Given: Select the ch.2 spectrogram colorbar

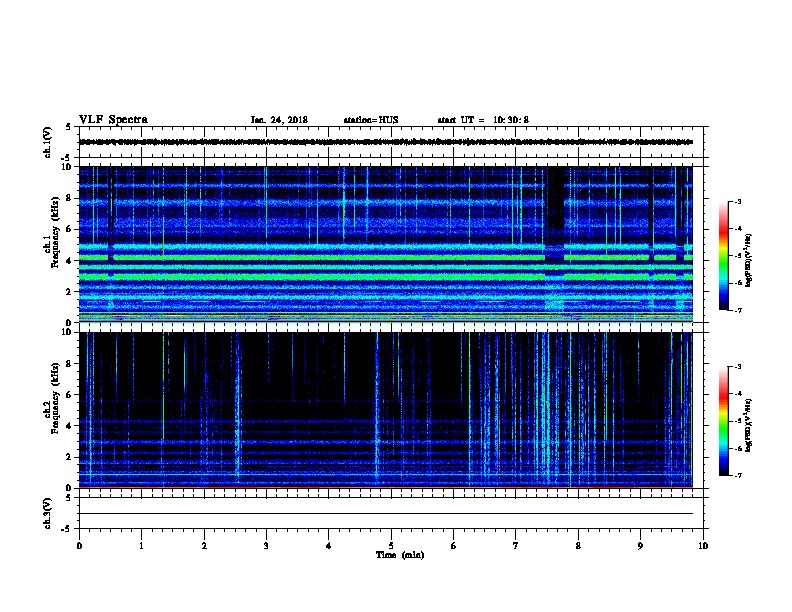Looking at the screenshot, I should [723, 421].
